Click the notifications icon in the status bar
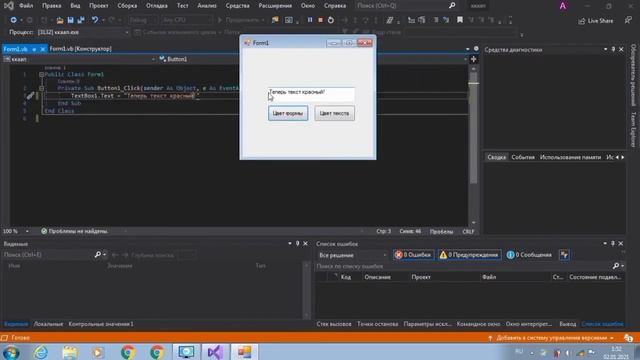 click(x=629, y=338)
